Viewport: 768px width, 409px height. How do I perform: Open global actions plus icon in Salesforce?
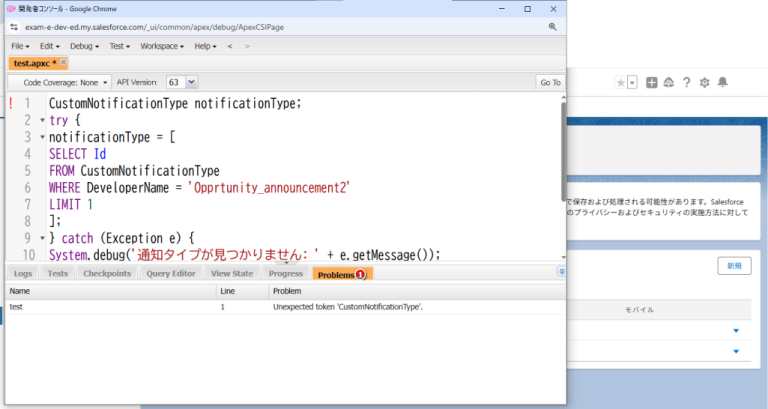[x=651, y=82]
